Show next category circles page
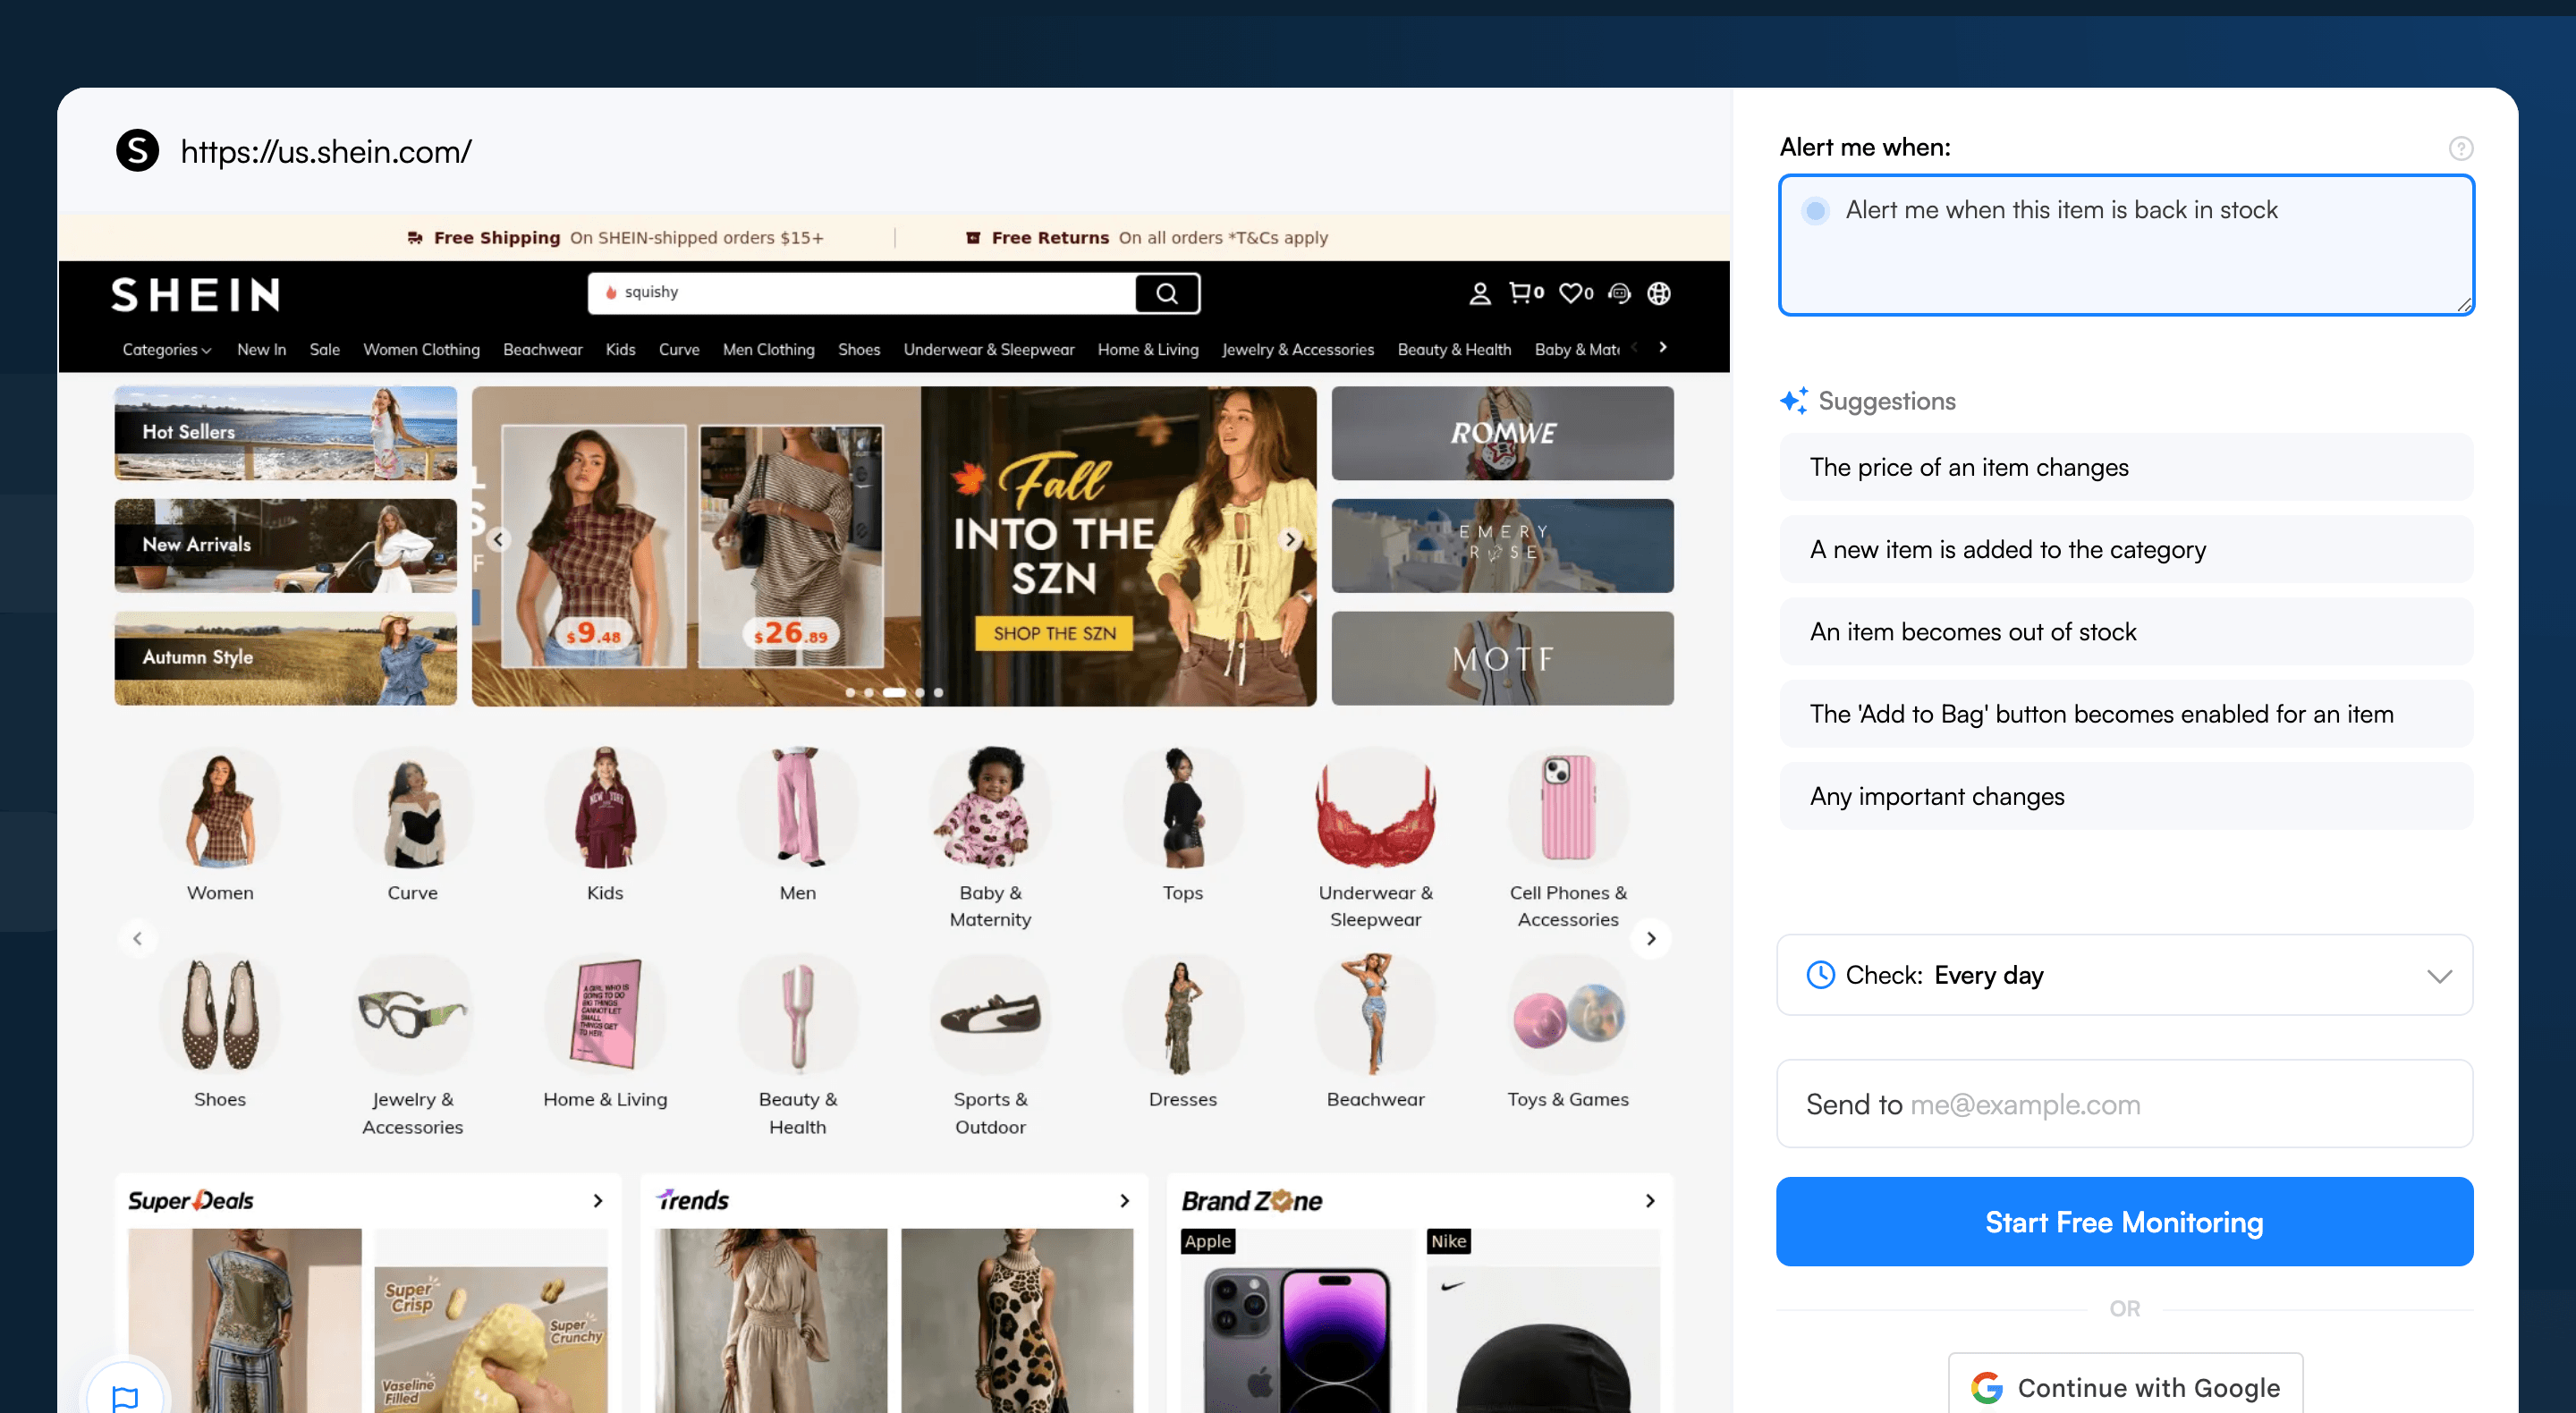 coord(1651,938)
